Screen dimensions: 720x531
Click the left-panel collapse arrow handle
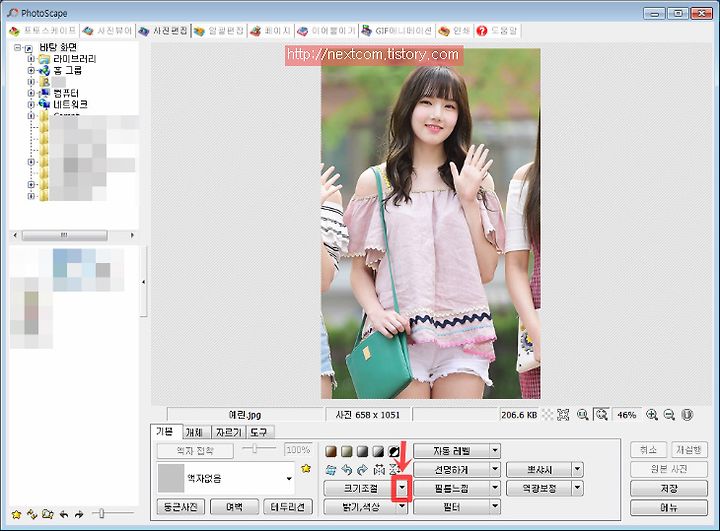coord(144,282)
